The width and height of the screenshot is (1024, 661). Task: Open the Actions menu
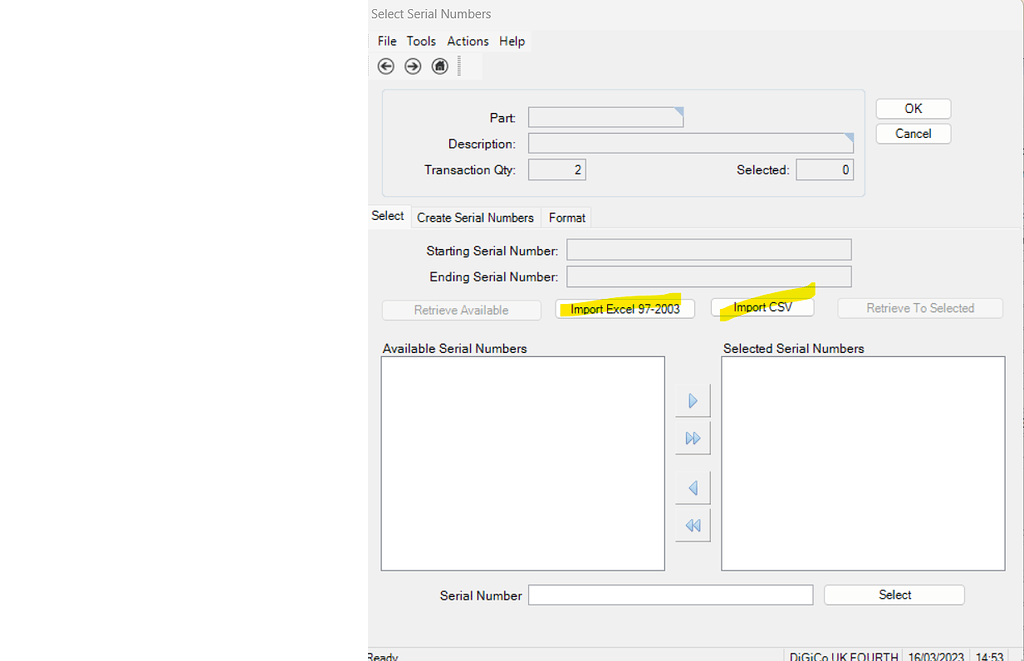click(467, 41)
